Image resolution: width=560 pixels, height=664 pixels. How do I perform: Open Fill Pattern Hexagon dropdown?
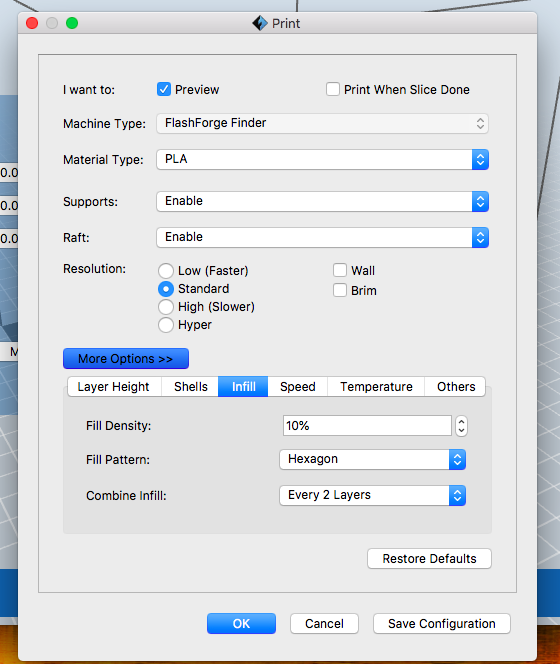[372, 459]
